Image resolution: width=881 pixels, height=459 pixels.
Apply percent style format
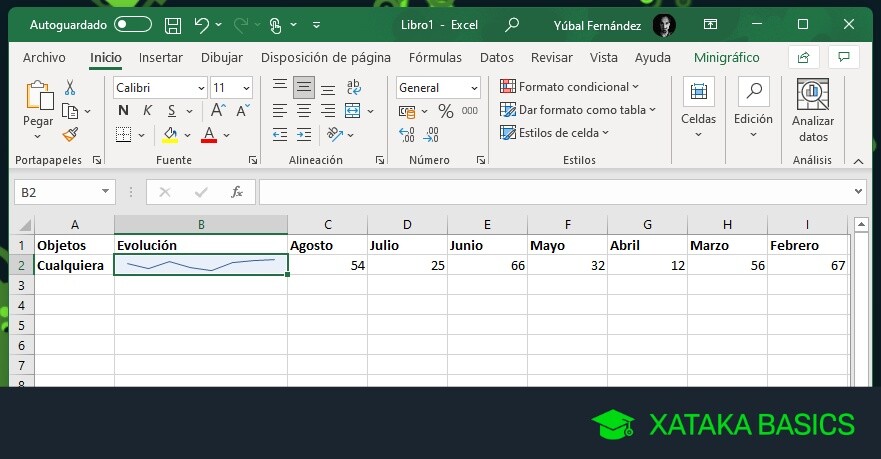coord(446,111)
